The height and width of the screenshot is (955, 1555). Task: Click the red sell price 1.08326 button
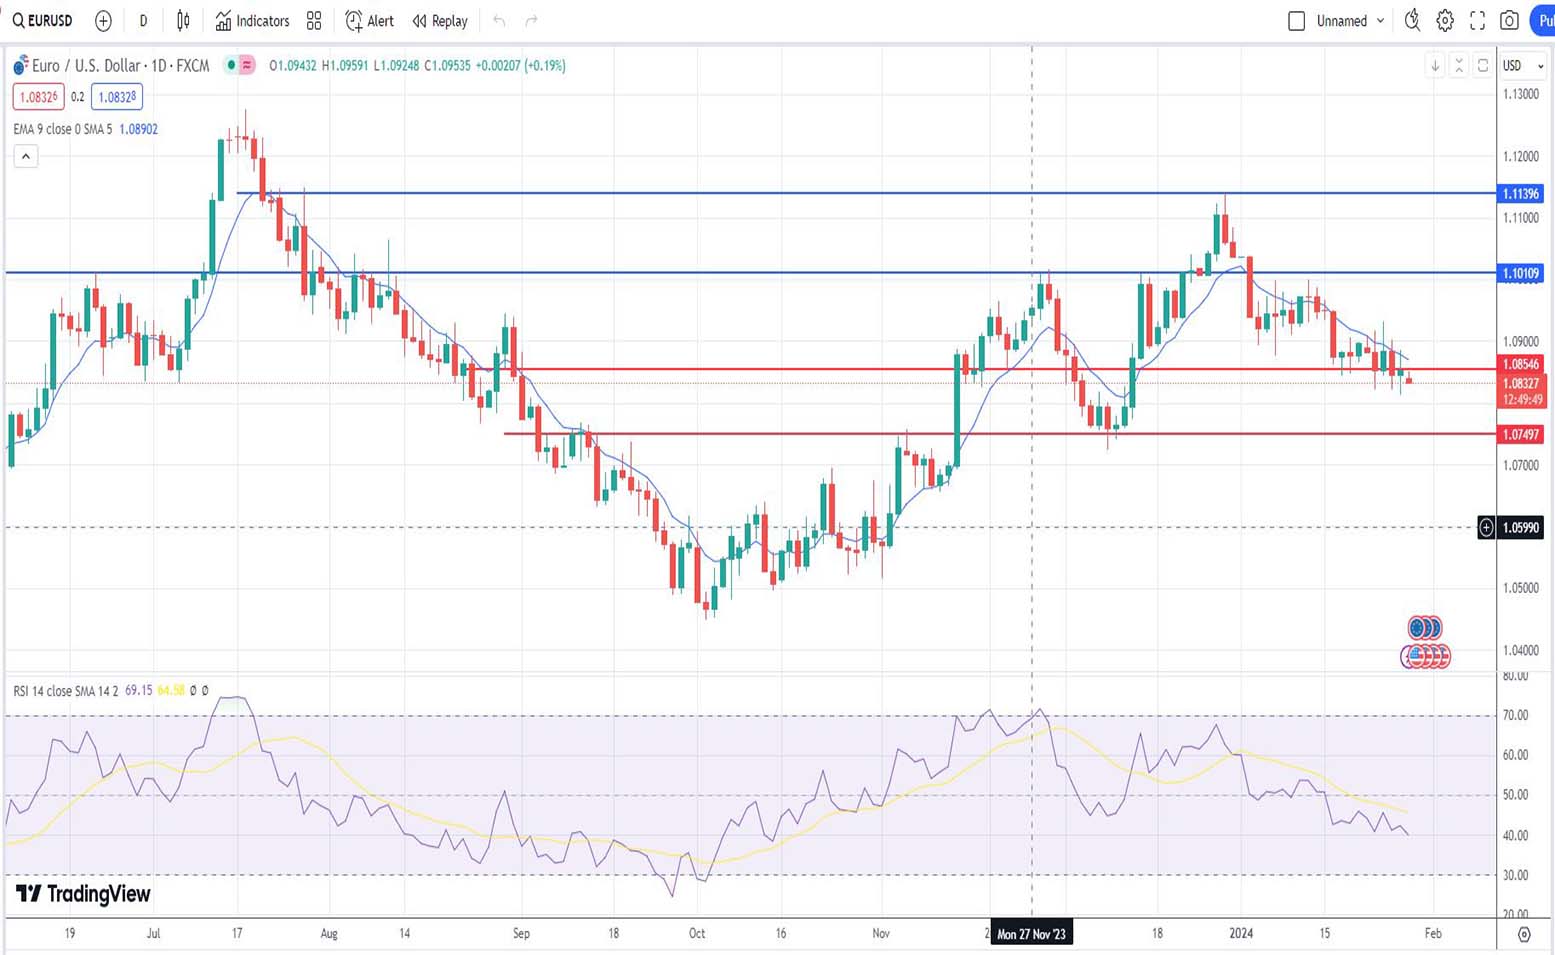[x=38, y=97]
